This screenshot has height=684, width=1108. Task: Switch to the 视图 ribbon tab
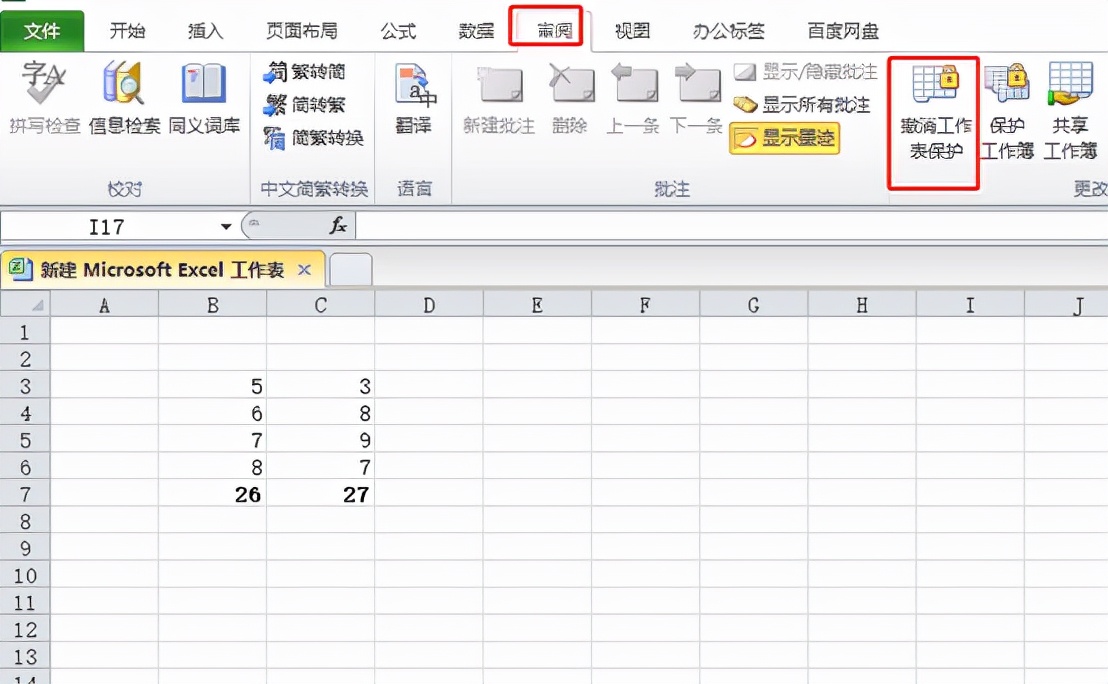point(631,31)
